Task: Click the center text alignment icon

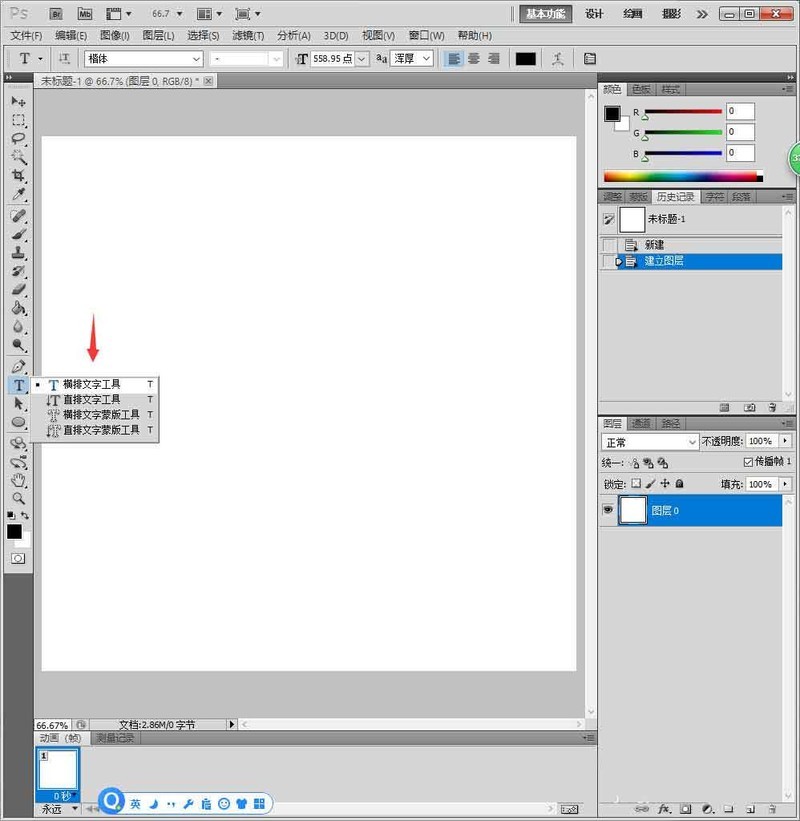Action: click(474, 58)
